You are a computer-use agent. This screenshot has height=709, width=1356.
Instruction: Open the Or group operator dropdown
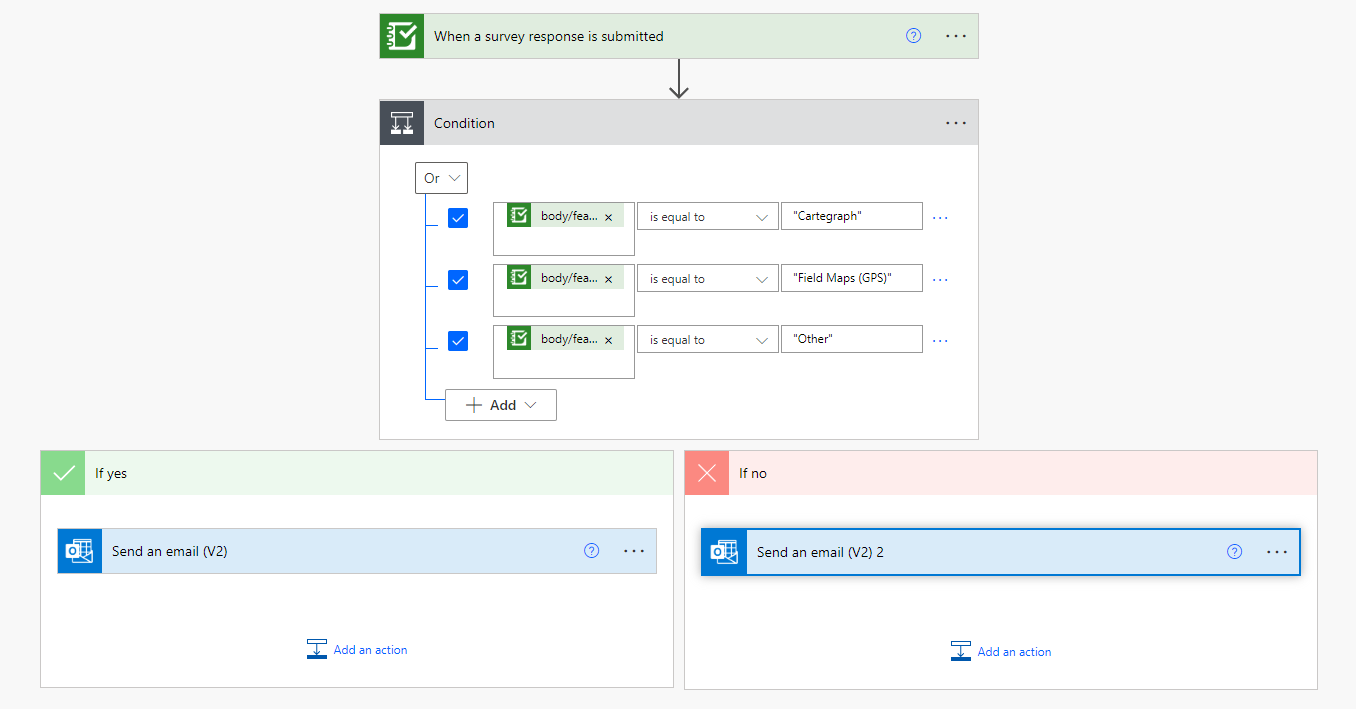pos(441,178)
